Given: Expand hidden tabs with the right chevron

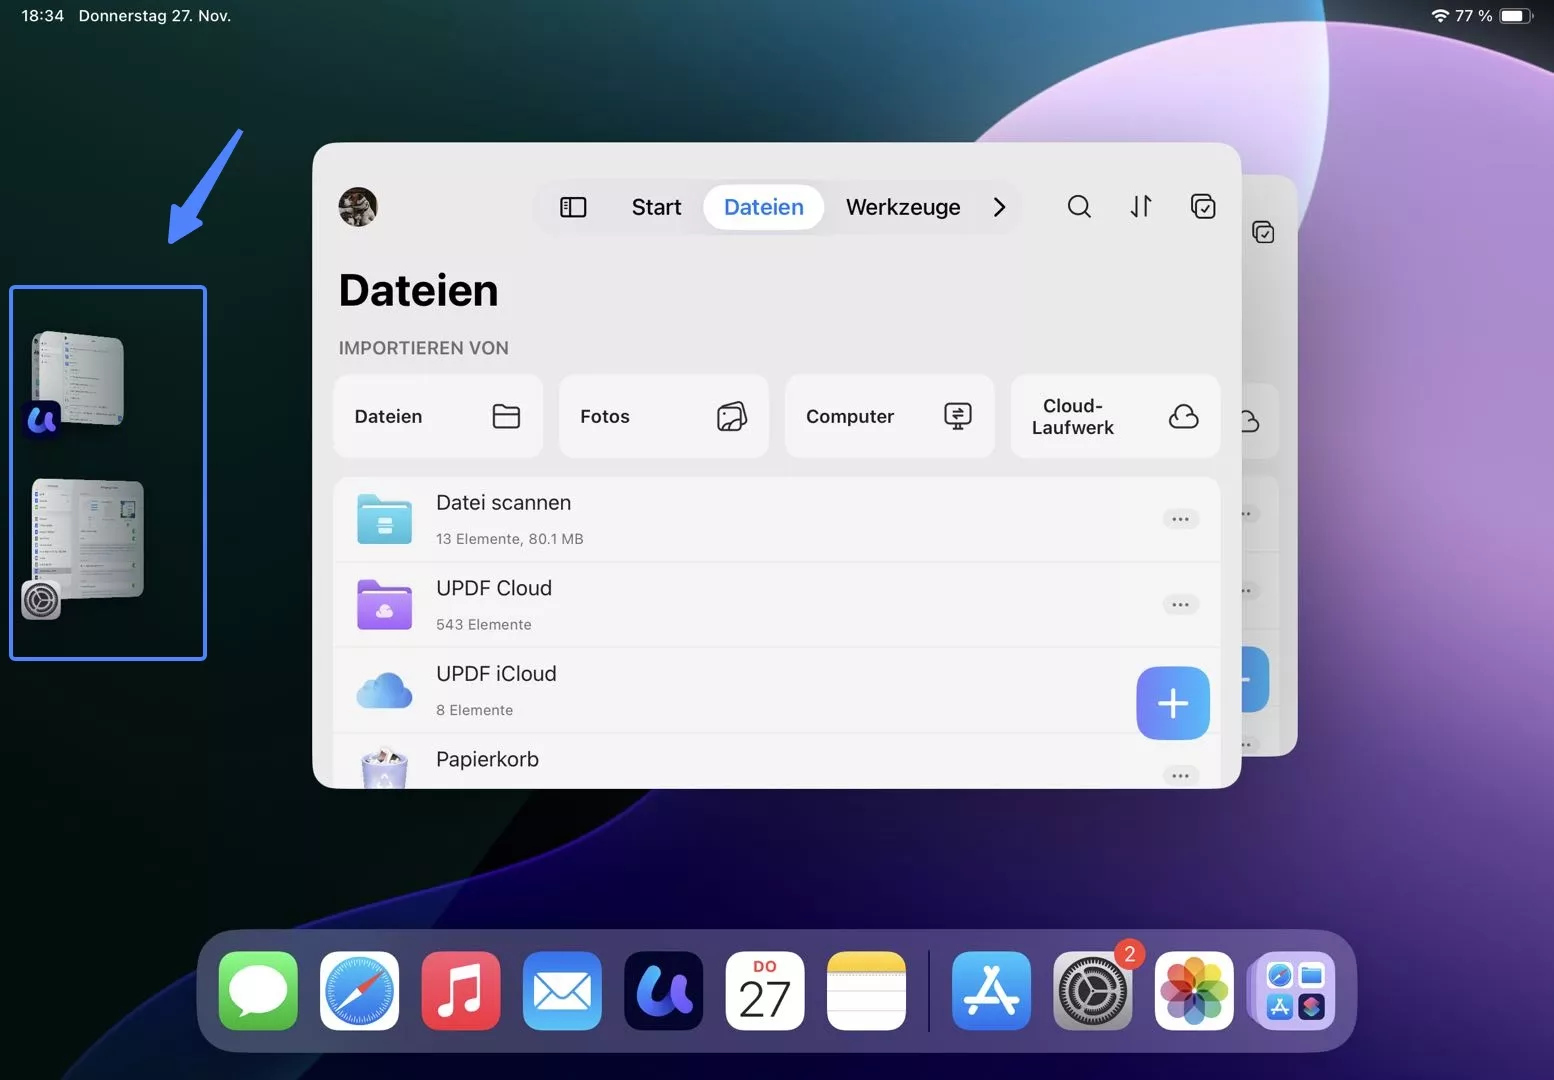Looking at the screenshot, I should [x=999, y=207].
